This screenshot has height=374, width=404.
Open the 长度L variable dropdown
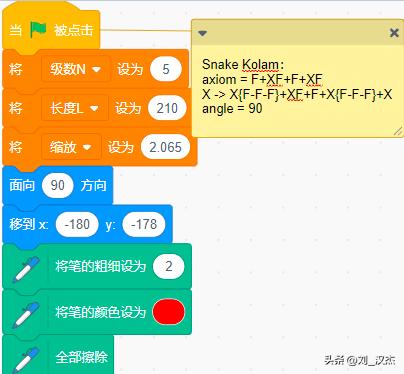pos(75,108)
